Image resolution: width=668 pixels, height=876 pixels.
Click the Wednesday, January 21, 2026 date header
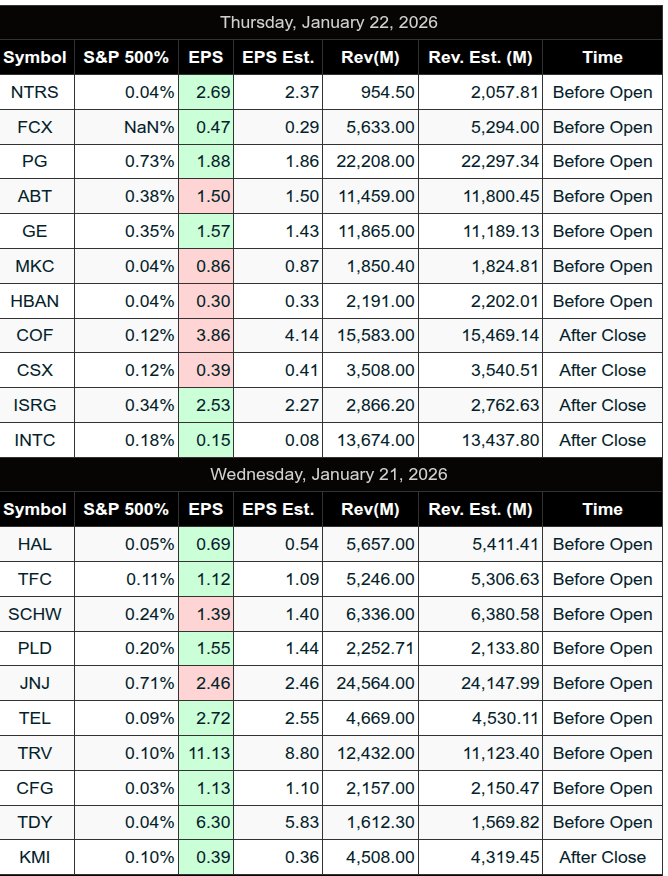(x=329, y=474)
